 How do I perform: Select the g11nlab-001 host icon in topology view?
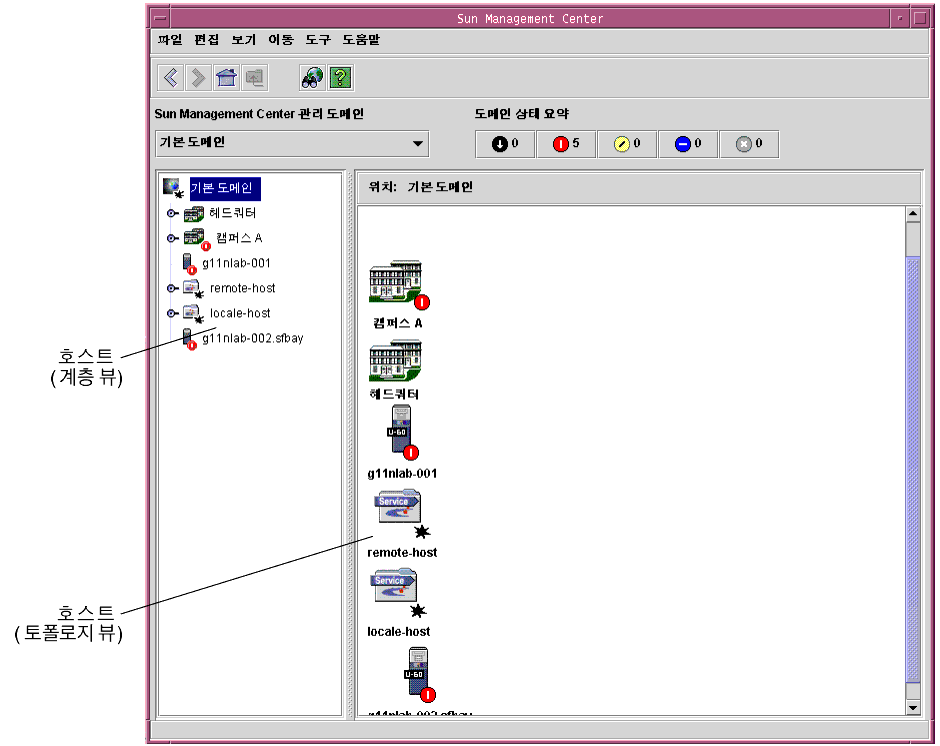point(402,432)
